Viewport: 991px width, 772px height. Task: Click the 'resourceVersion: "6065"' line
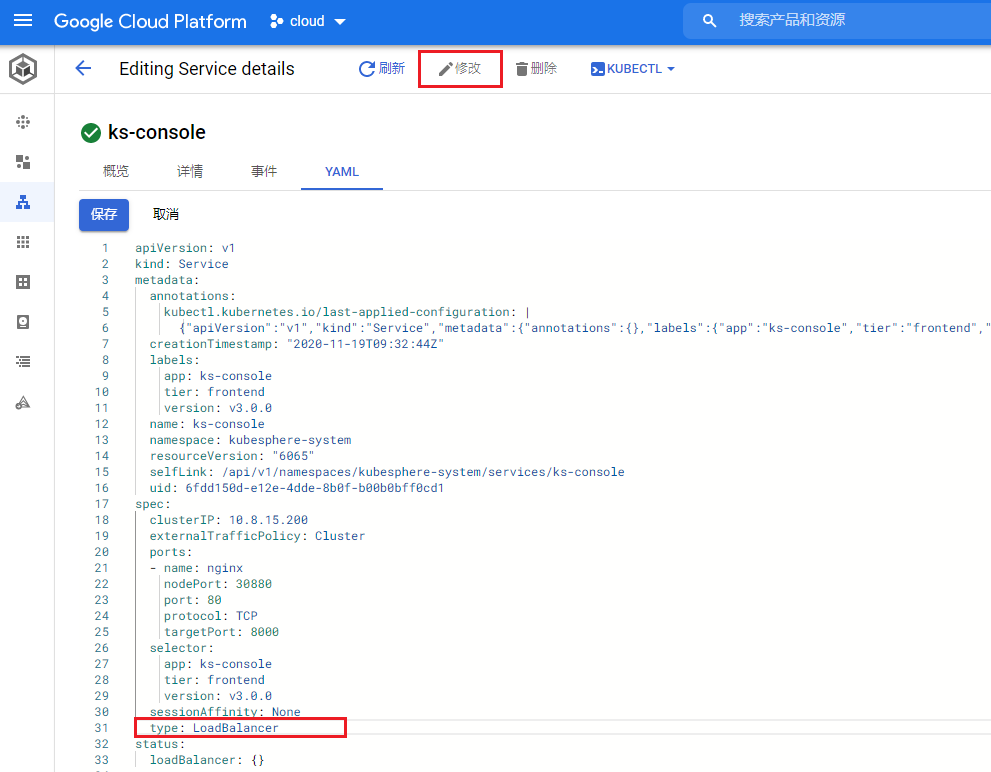[232, 456]
